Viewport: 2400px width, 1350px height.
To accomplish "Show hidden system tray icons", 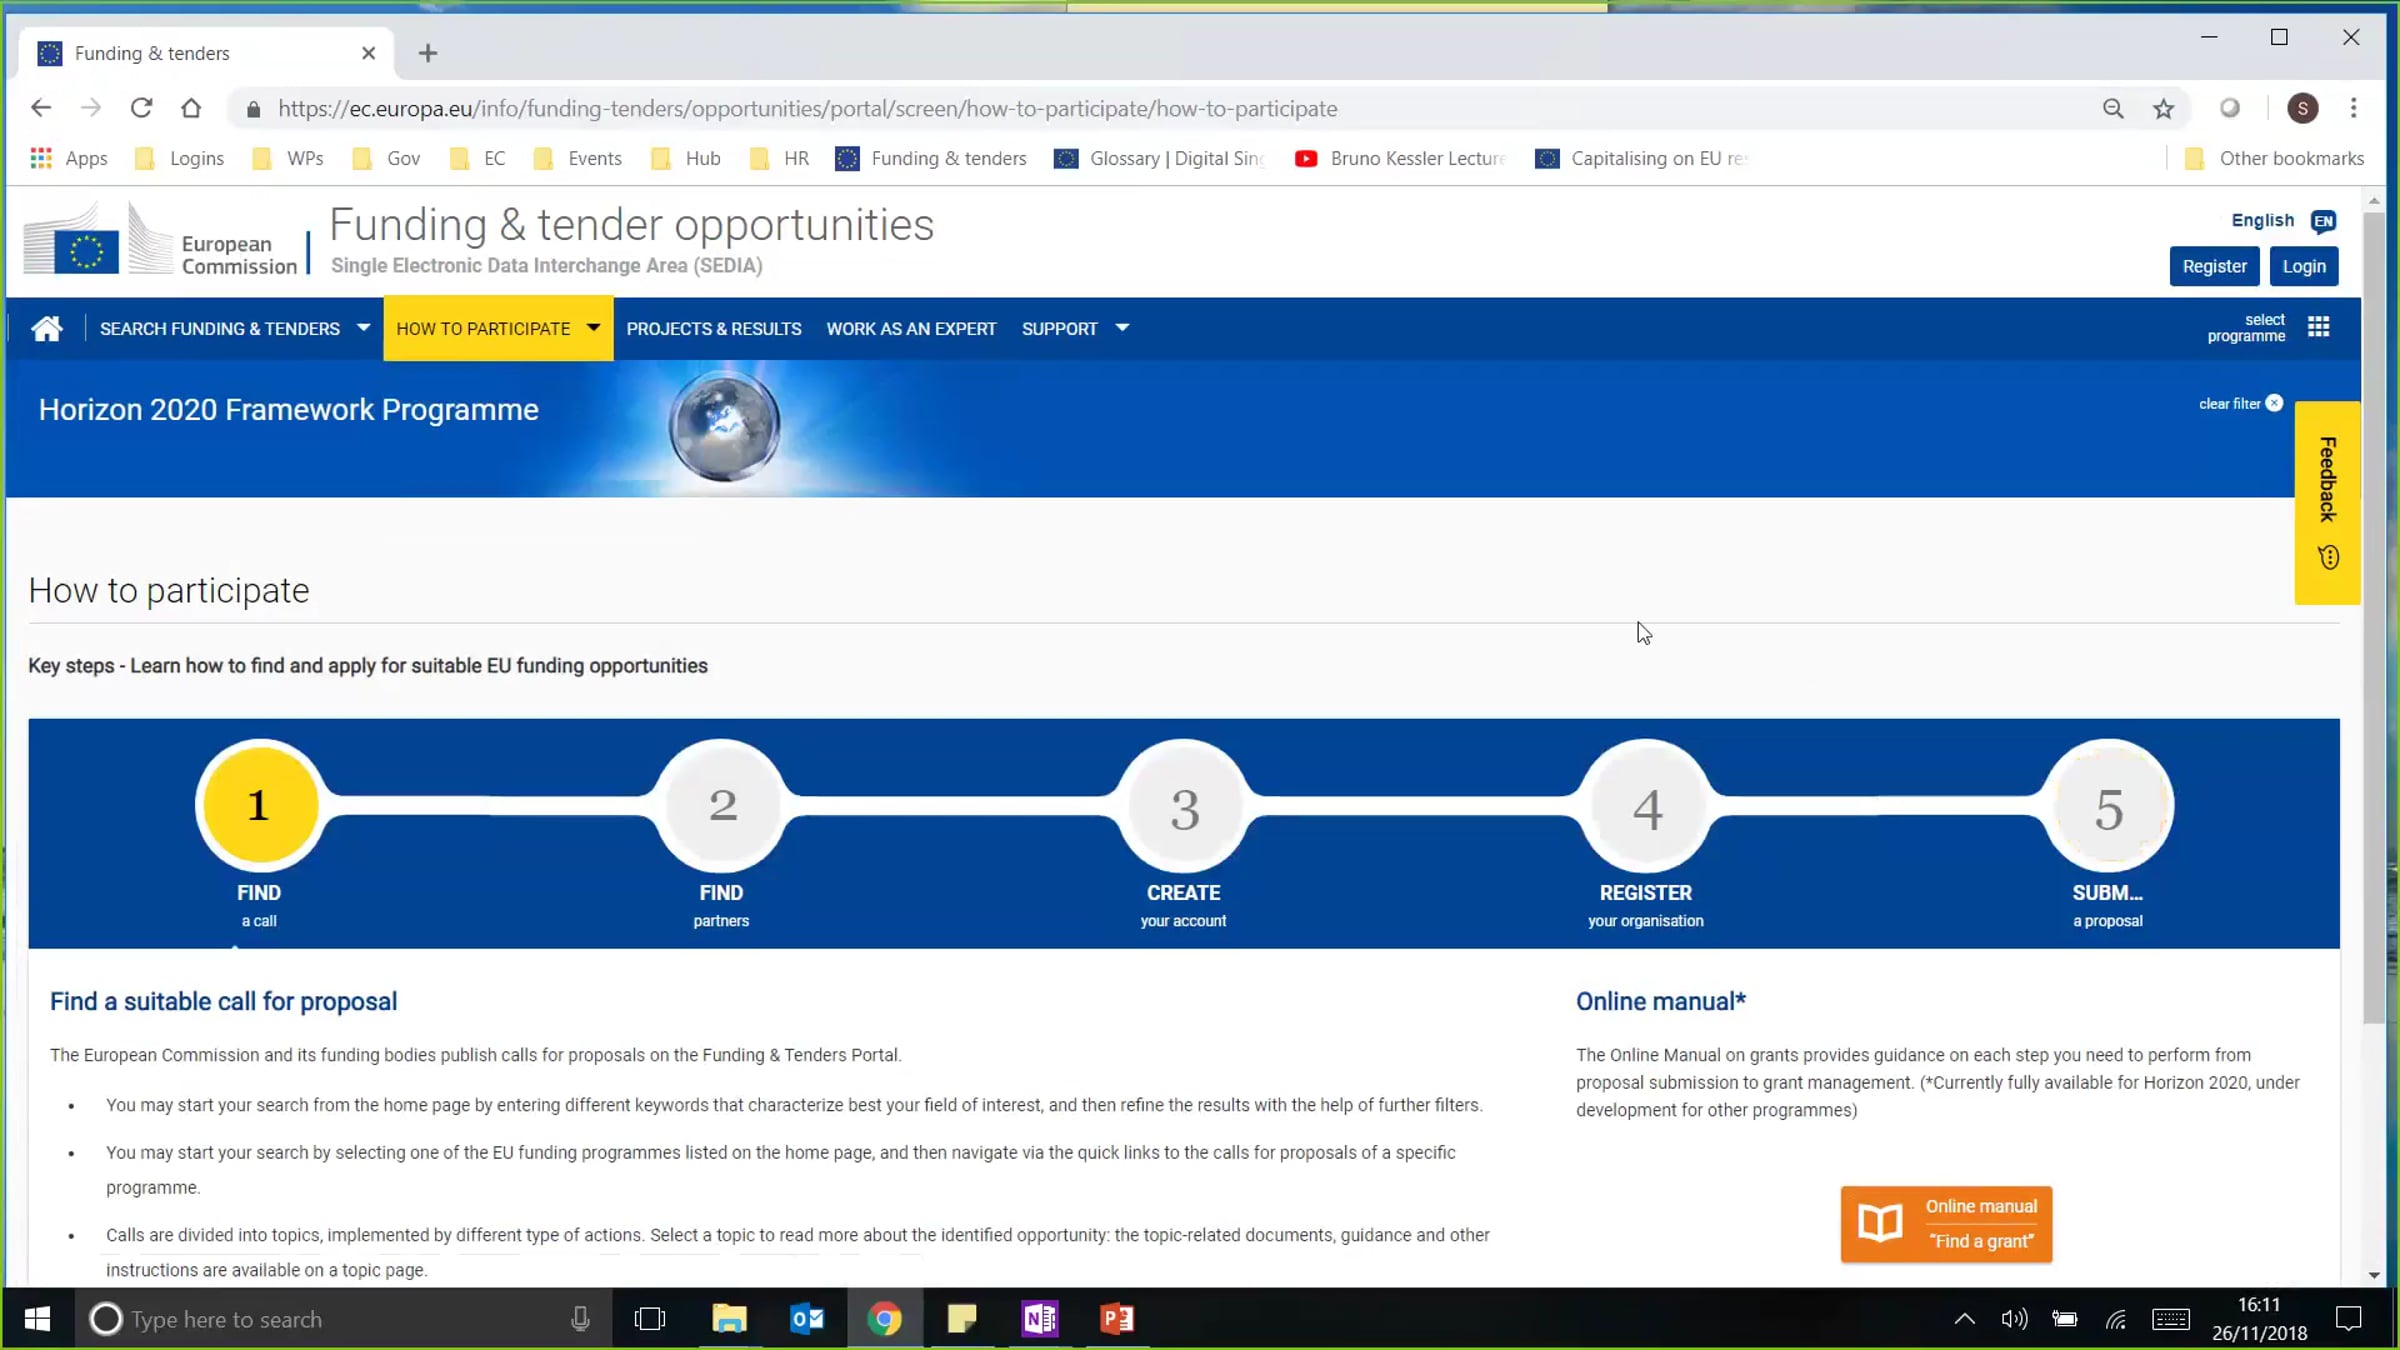I will click(1964, 1319).
